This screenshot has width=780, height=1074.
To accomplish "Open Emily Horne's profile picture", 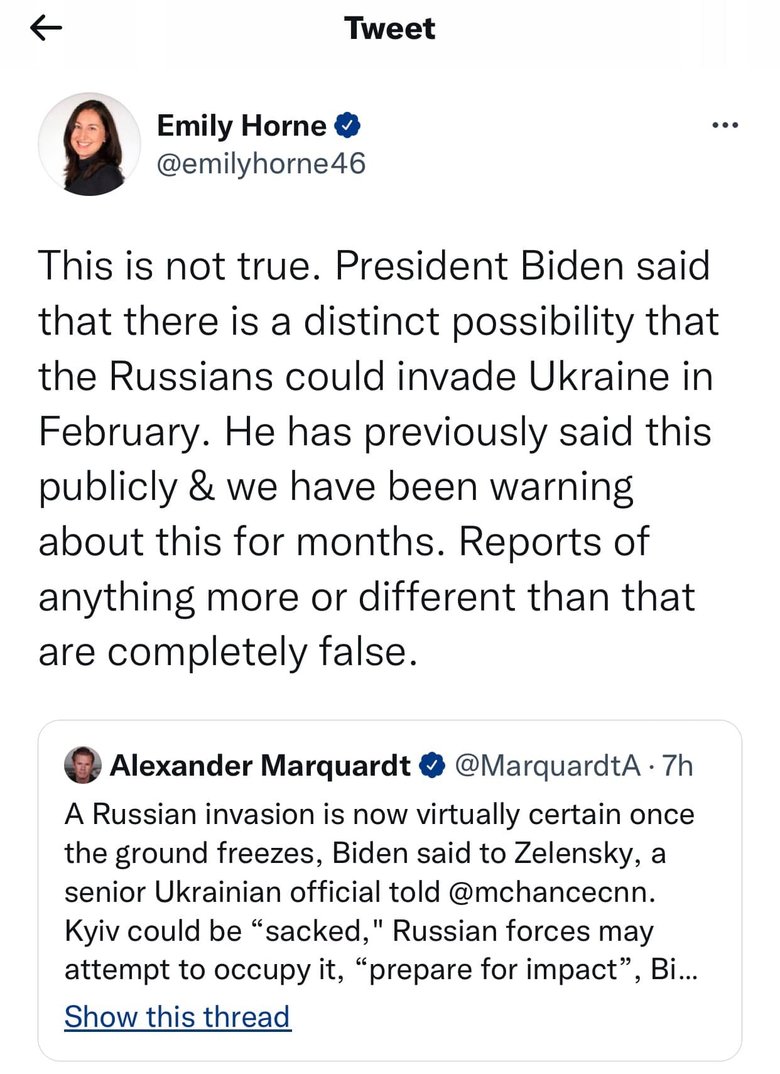I will 89,144.
